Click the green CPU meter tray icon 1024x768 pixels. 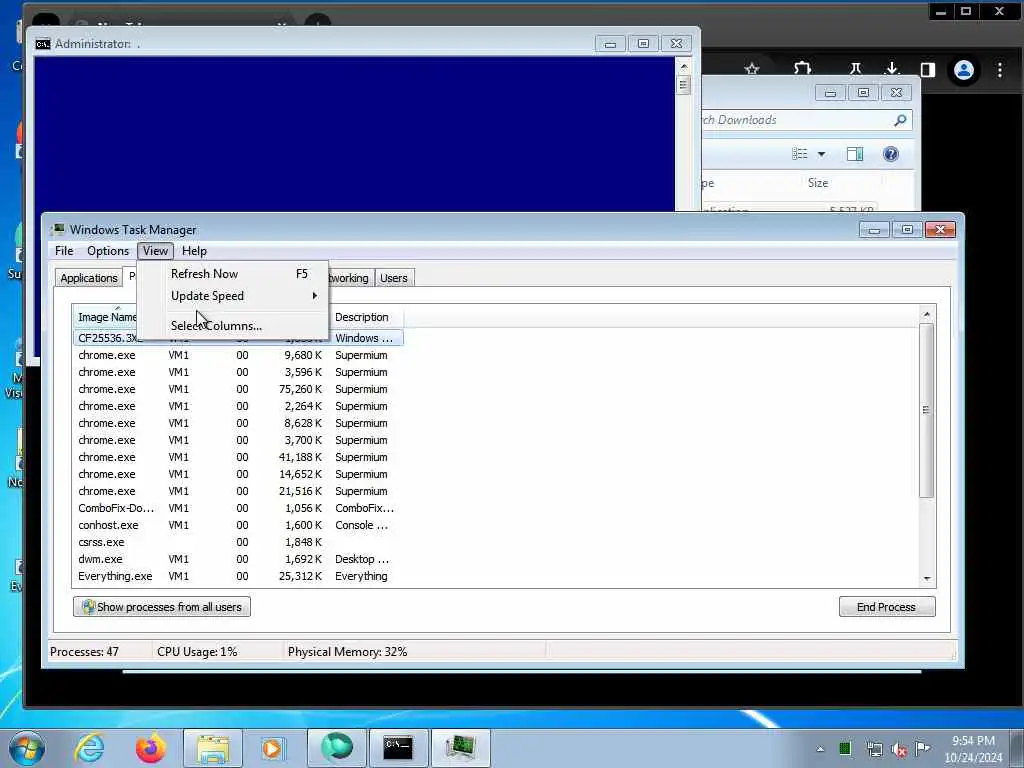845,748
